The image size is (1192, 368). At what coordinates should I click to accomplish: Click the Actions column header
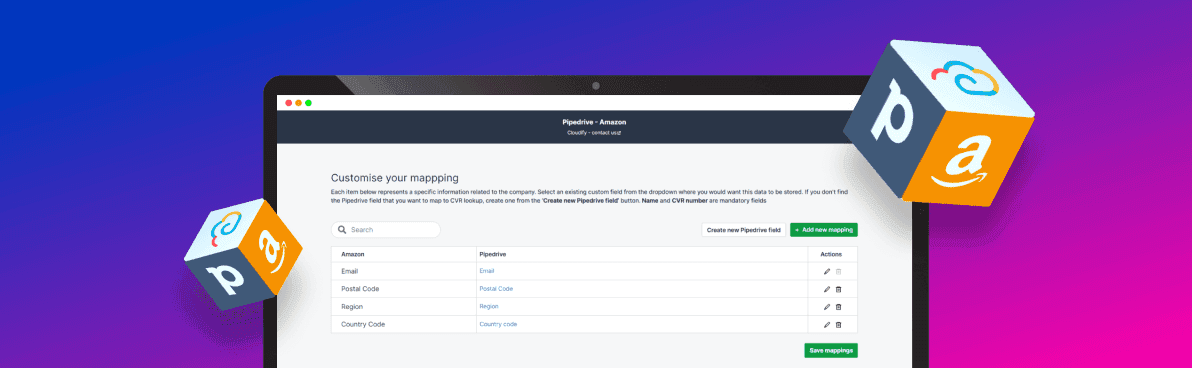click(x=831, y=254)
